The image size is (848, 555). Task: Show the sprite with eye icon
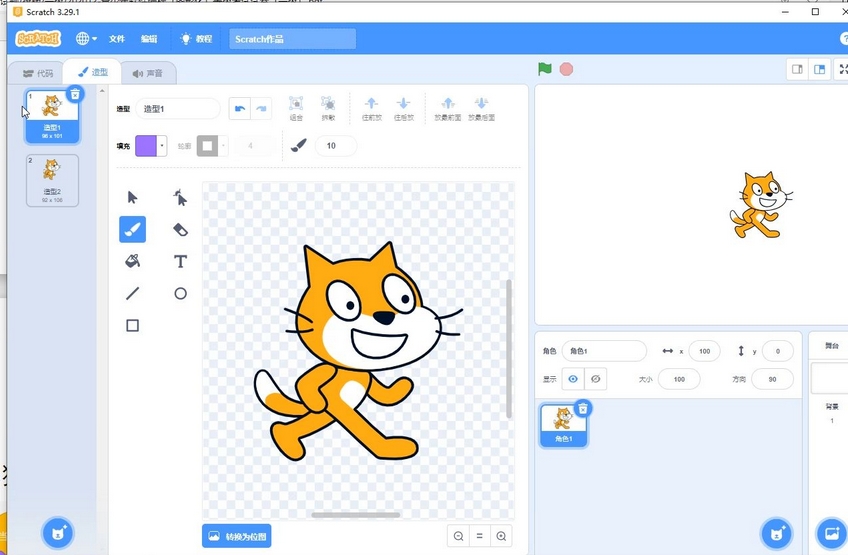point(573,379)
